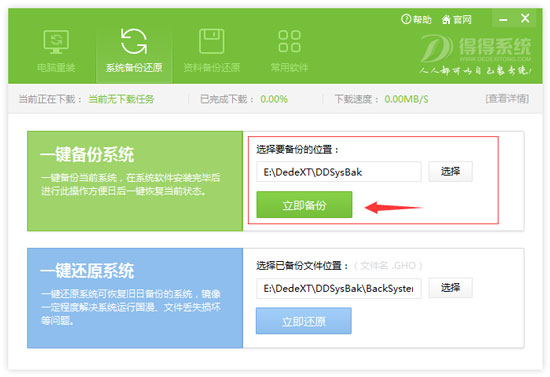
Task: Click the 选择要备份的位置 label
Action: click(298, 150)
